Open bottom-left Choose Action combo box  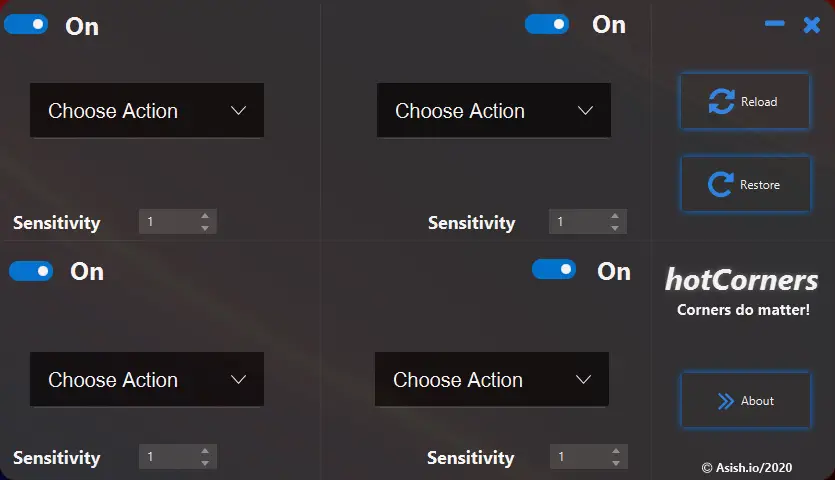click(147, 379)
